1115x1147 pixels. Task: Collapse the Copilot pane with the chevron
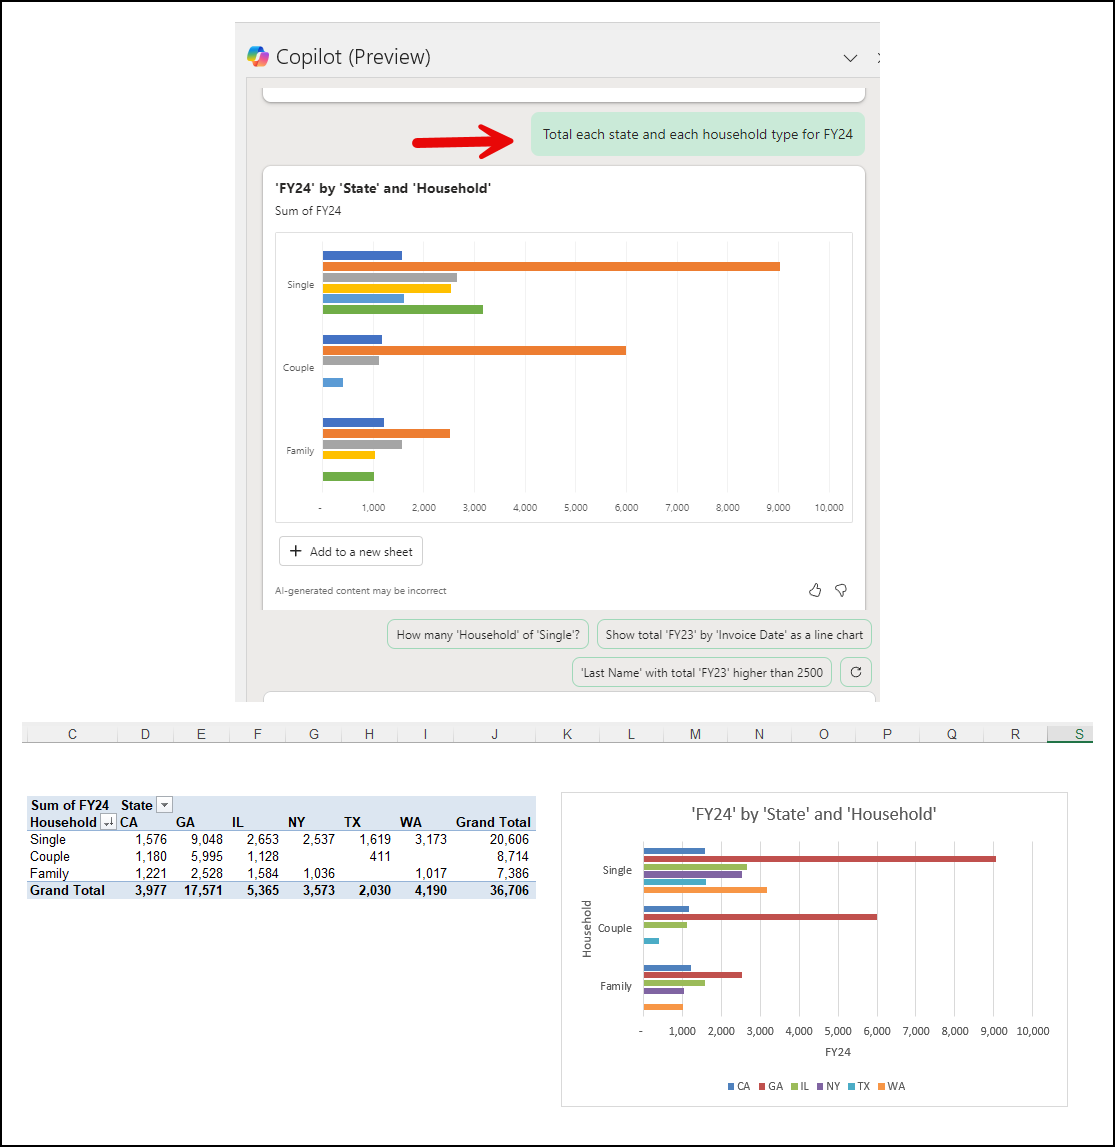tap(850, 57)
